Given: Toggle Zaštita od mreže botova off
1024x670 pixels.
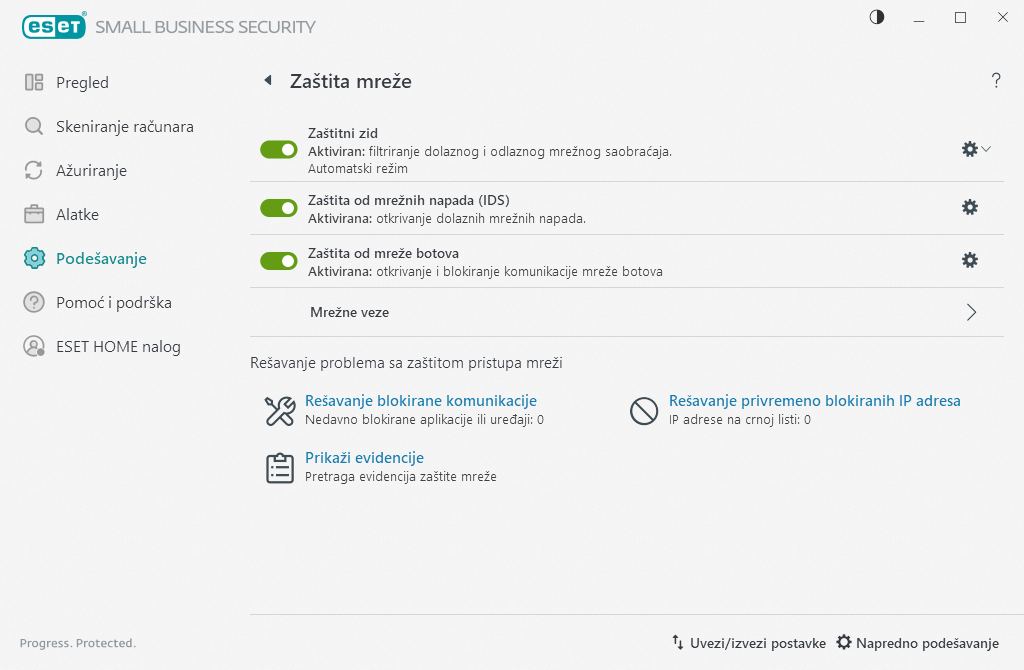Looking at the screenshot, I should (279, 261).
